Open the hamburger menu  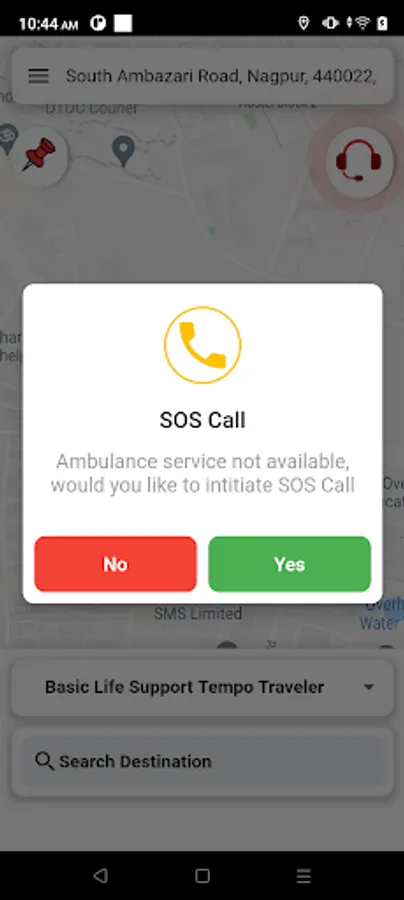tap(38, 76)
